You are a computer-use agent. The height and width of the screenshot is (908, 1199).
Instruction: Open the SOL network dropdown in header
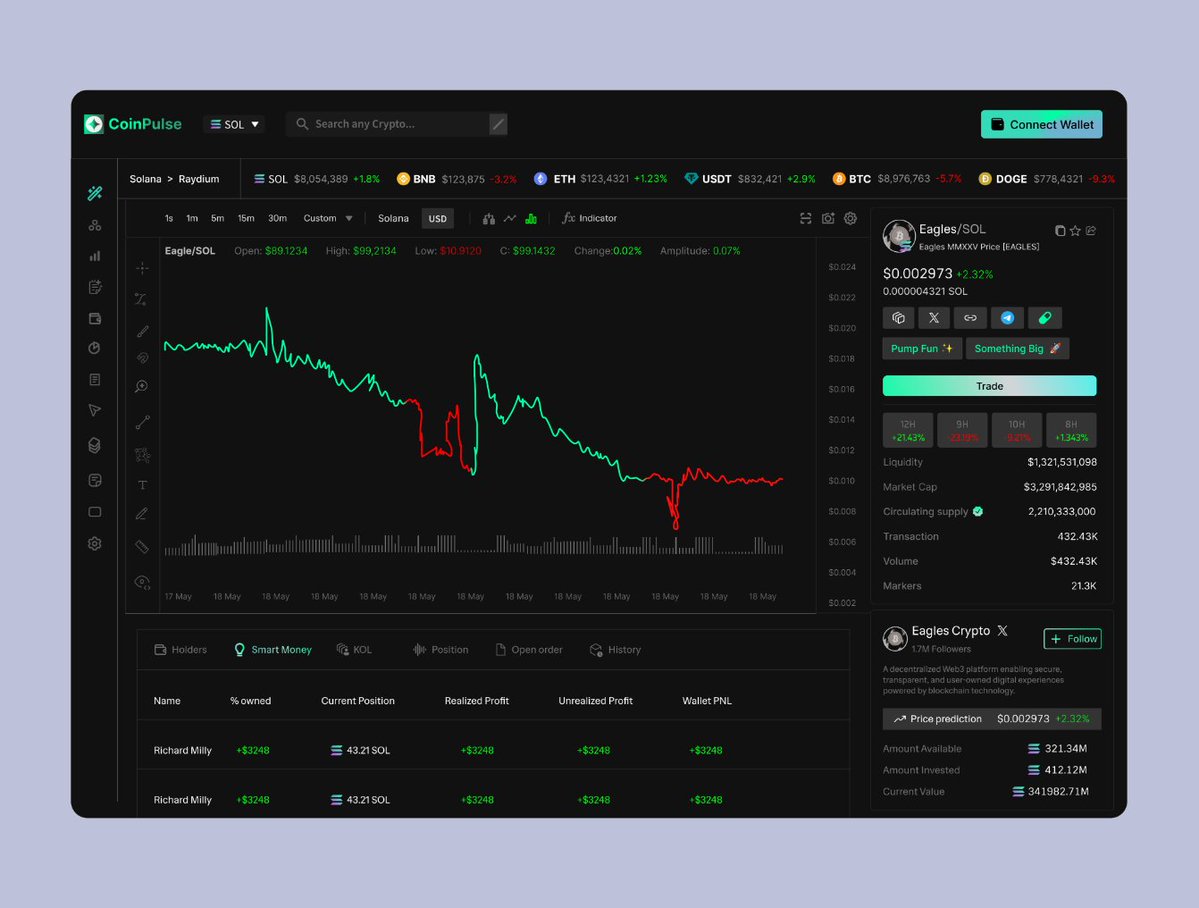tap(235, 125)
